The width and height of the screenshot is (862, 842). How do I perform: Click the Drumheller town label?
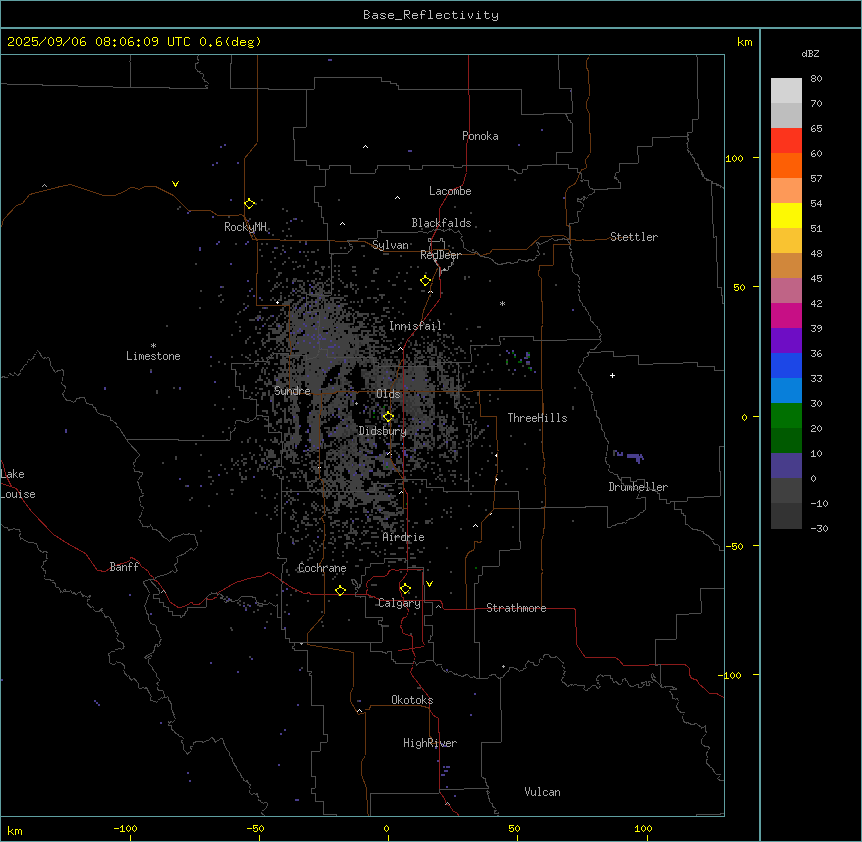tap(638, 487)
